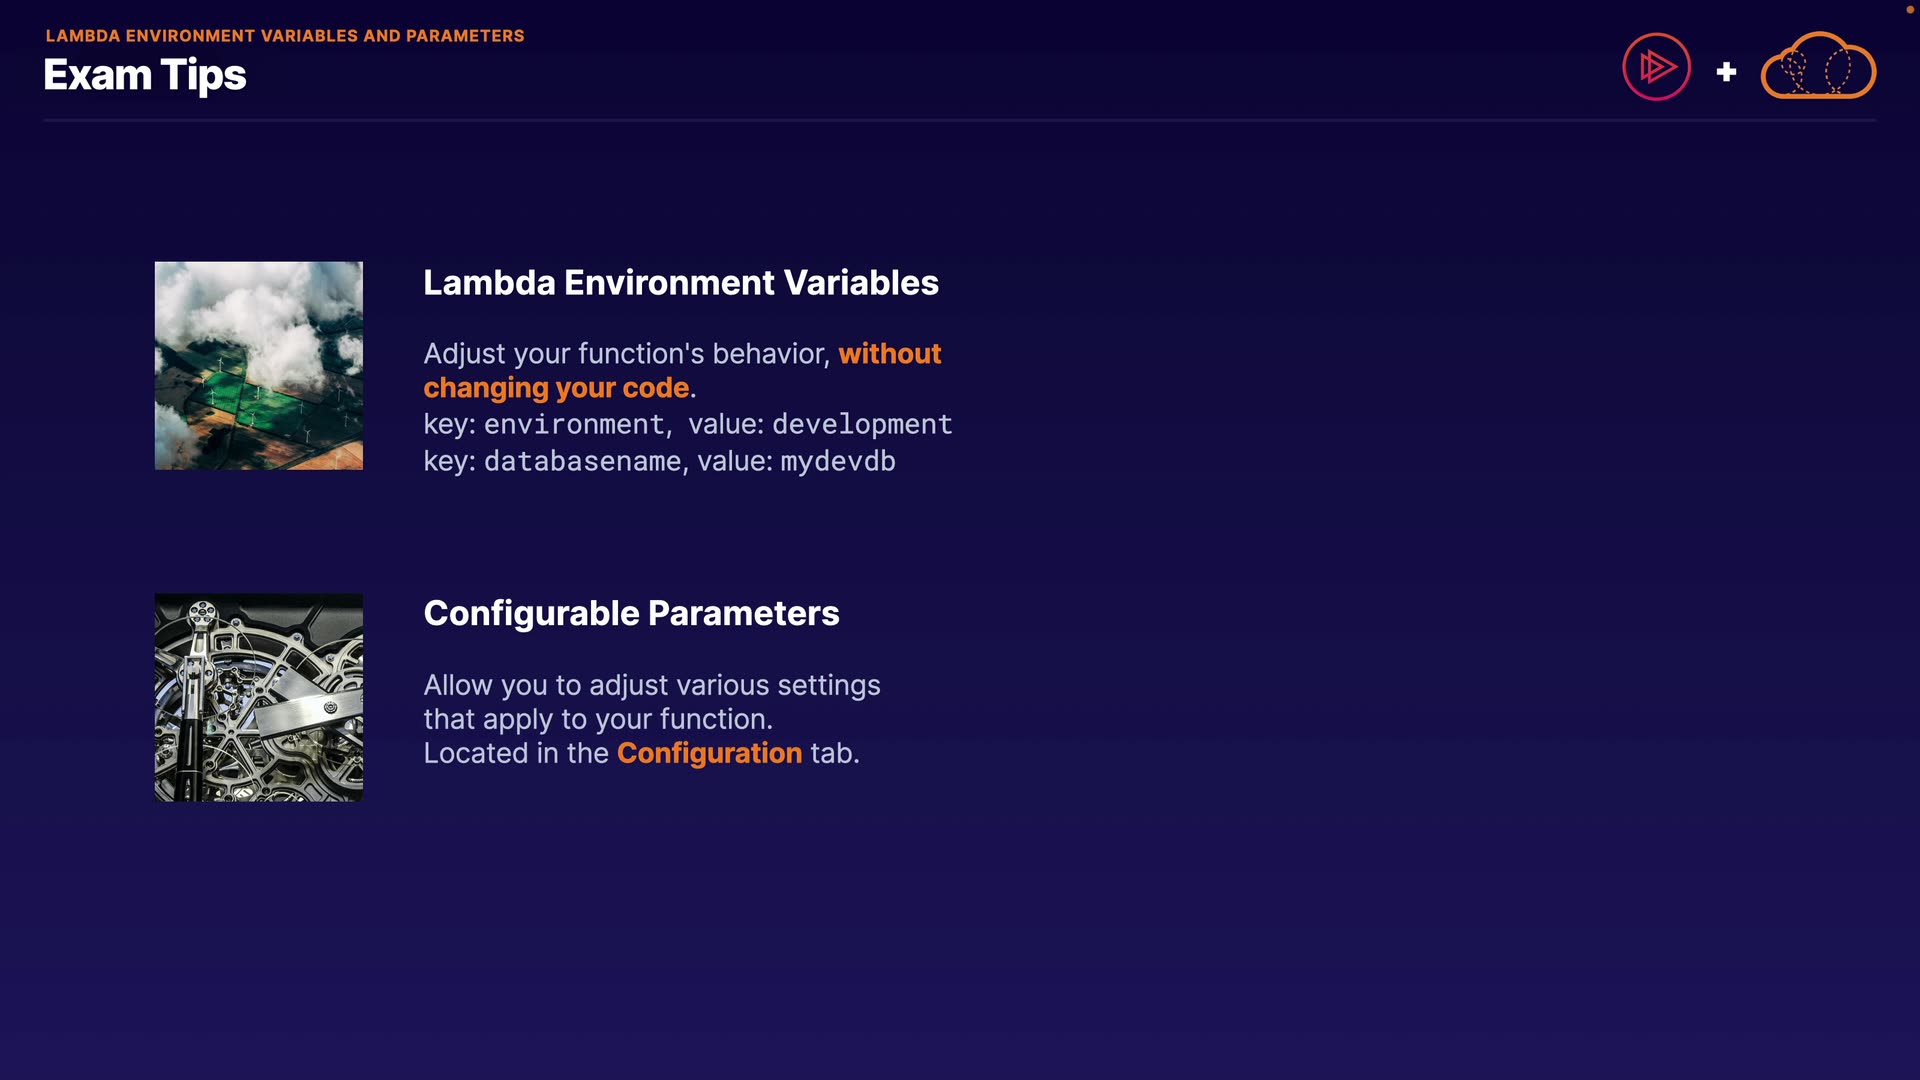
Task: Select the "environment" key text
Action: coord(574,425)
